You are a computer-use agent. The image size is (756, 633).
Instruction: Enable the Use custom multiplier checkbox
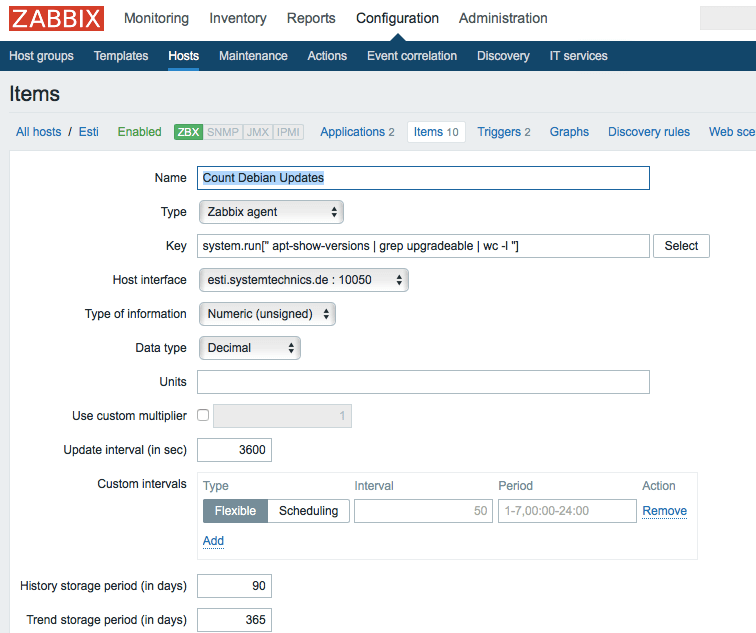(x=203, y=415)
